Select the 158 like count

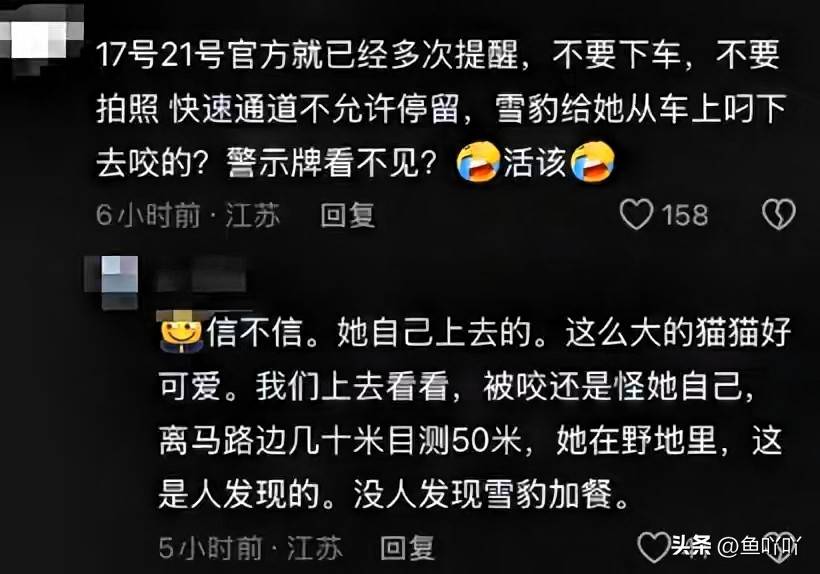tap(685, 215)
